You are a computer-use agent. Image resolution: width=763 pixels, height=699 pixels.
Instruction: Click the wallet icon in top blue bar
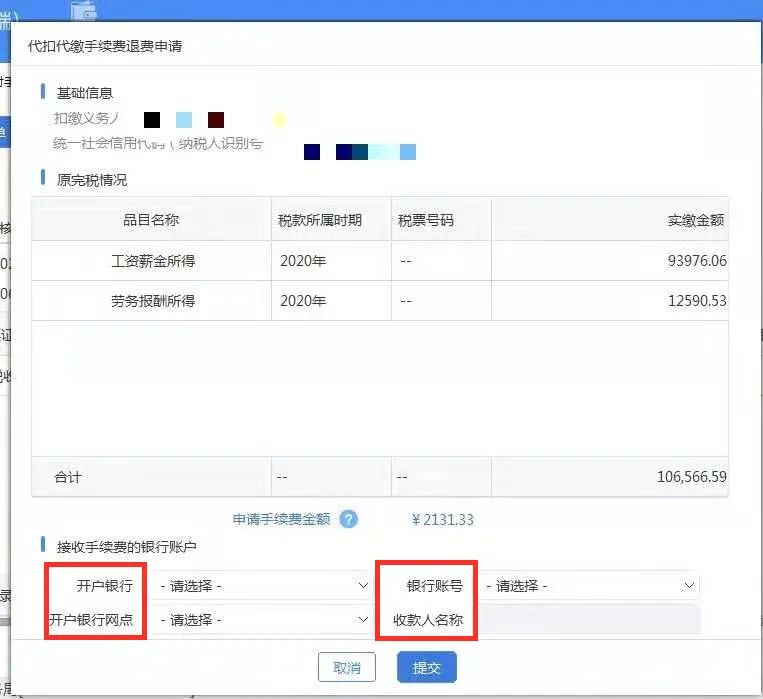pos(84,10)
